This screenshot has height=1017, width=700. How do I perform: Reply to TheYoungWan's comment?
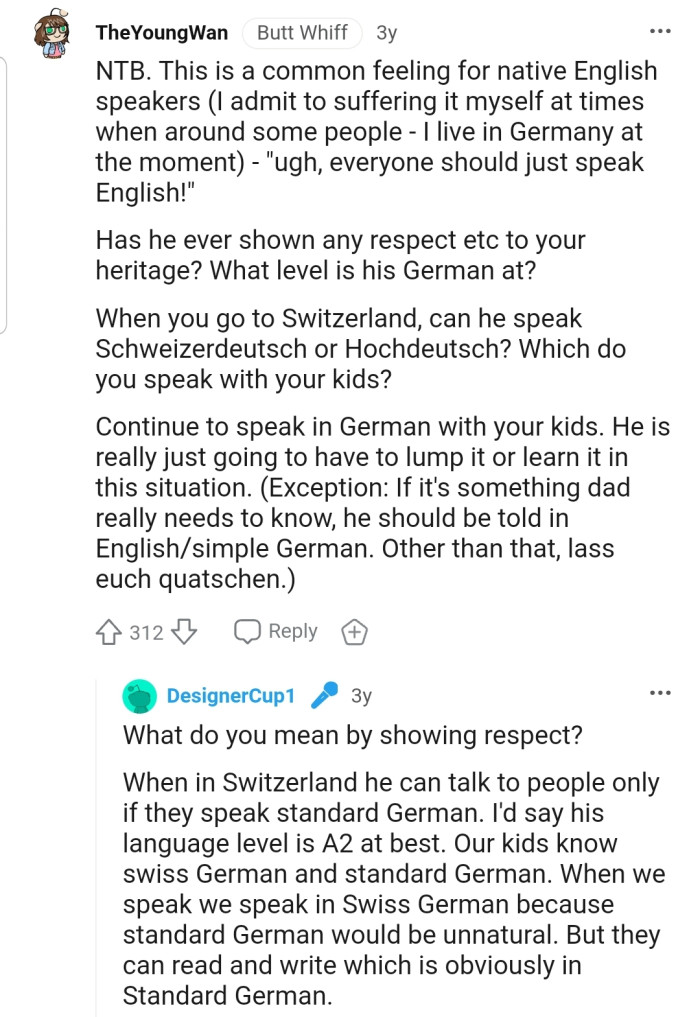pyautogui.click(x=275, y=632)
